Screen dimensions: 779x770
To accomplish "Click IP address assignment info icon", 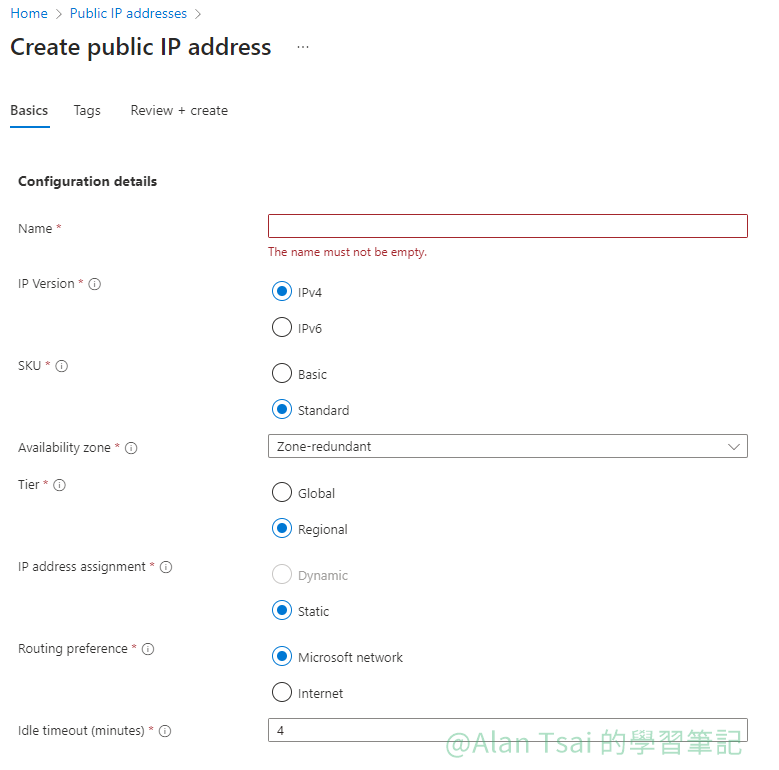I will [166, 567].
